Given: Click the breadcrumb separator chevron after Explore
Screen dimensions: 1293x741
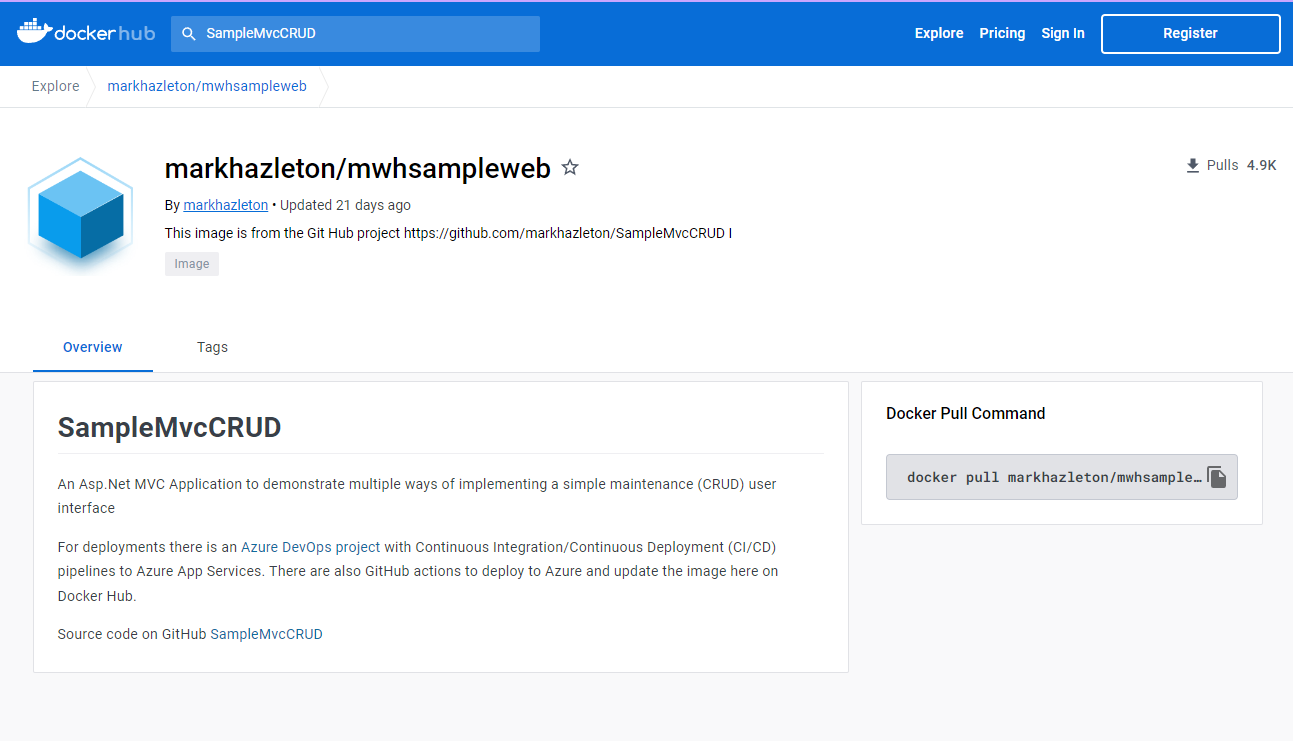Looking at the screenshot, I should (93, 86).
